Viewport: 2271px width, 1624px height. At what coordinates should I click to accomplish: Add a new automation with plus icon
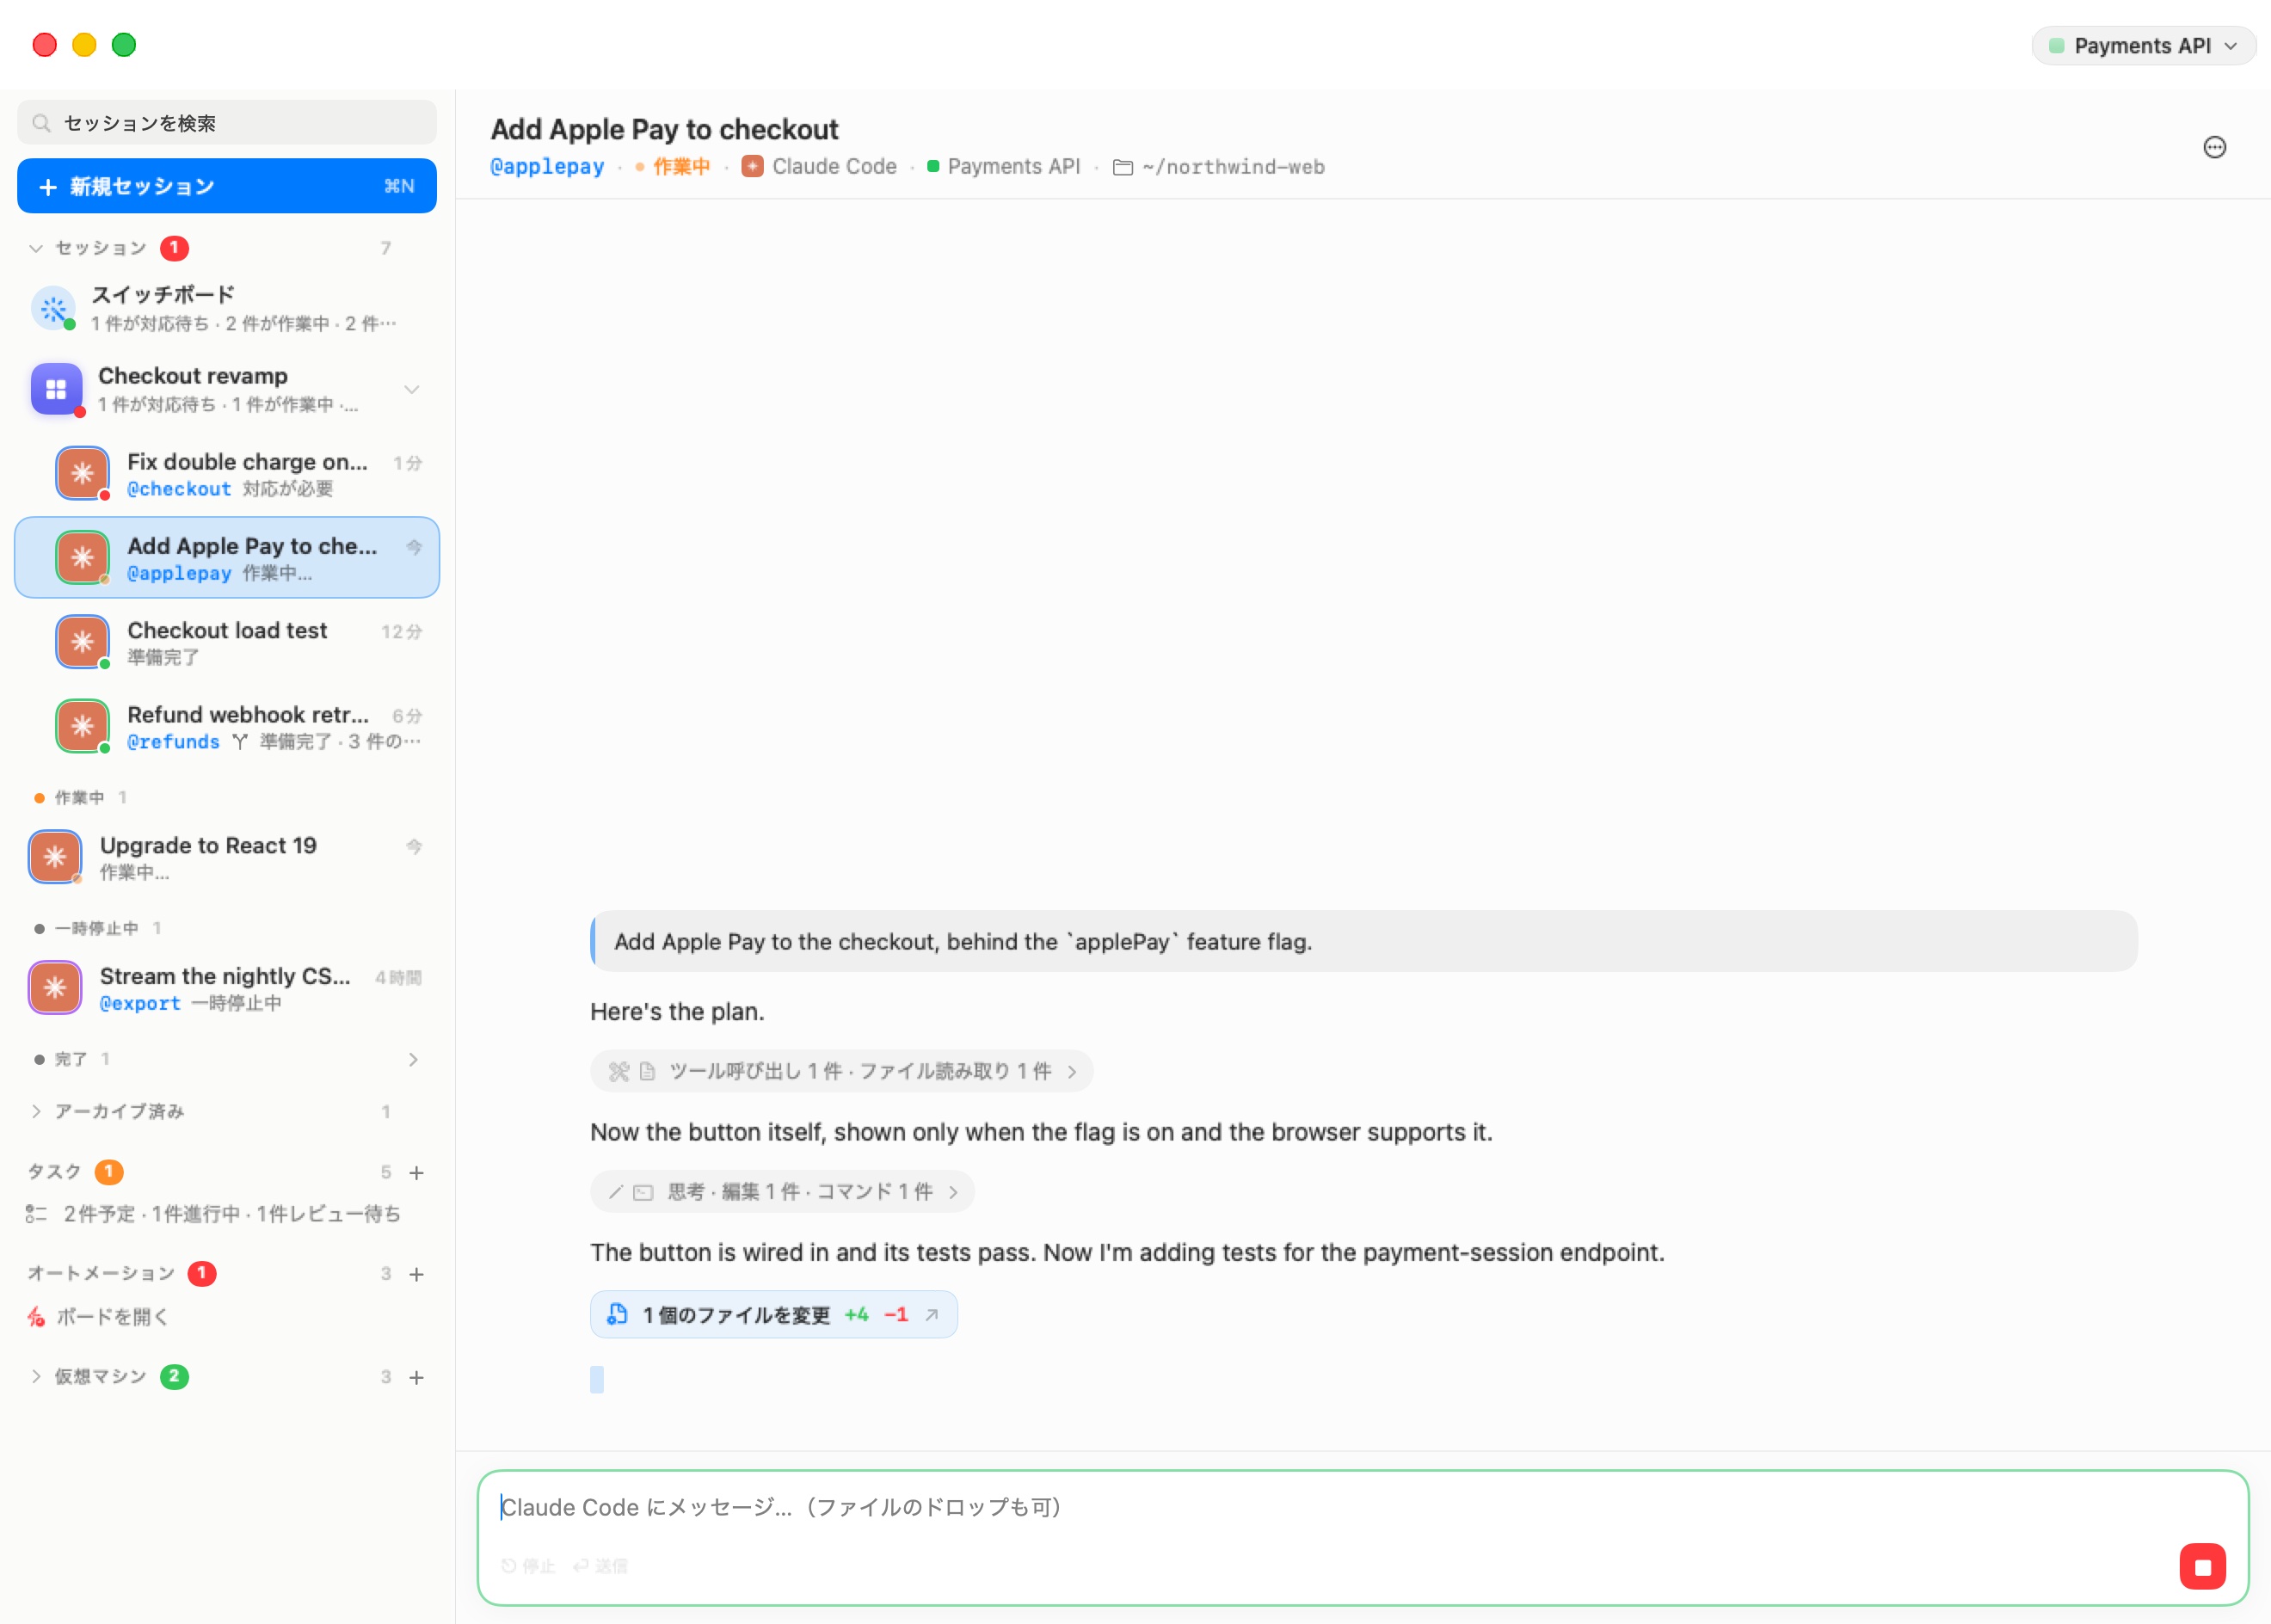pos(417,1274)
